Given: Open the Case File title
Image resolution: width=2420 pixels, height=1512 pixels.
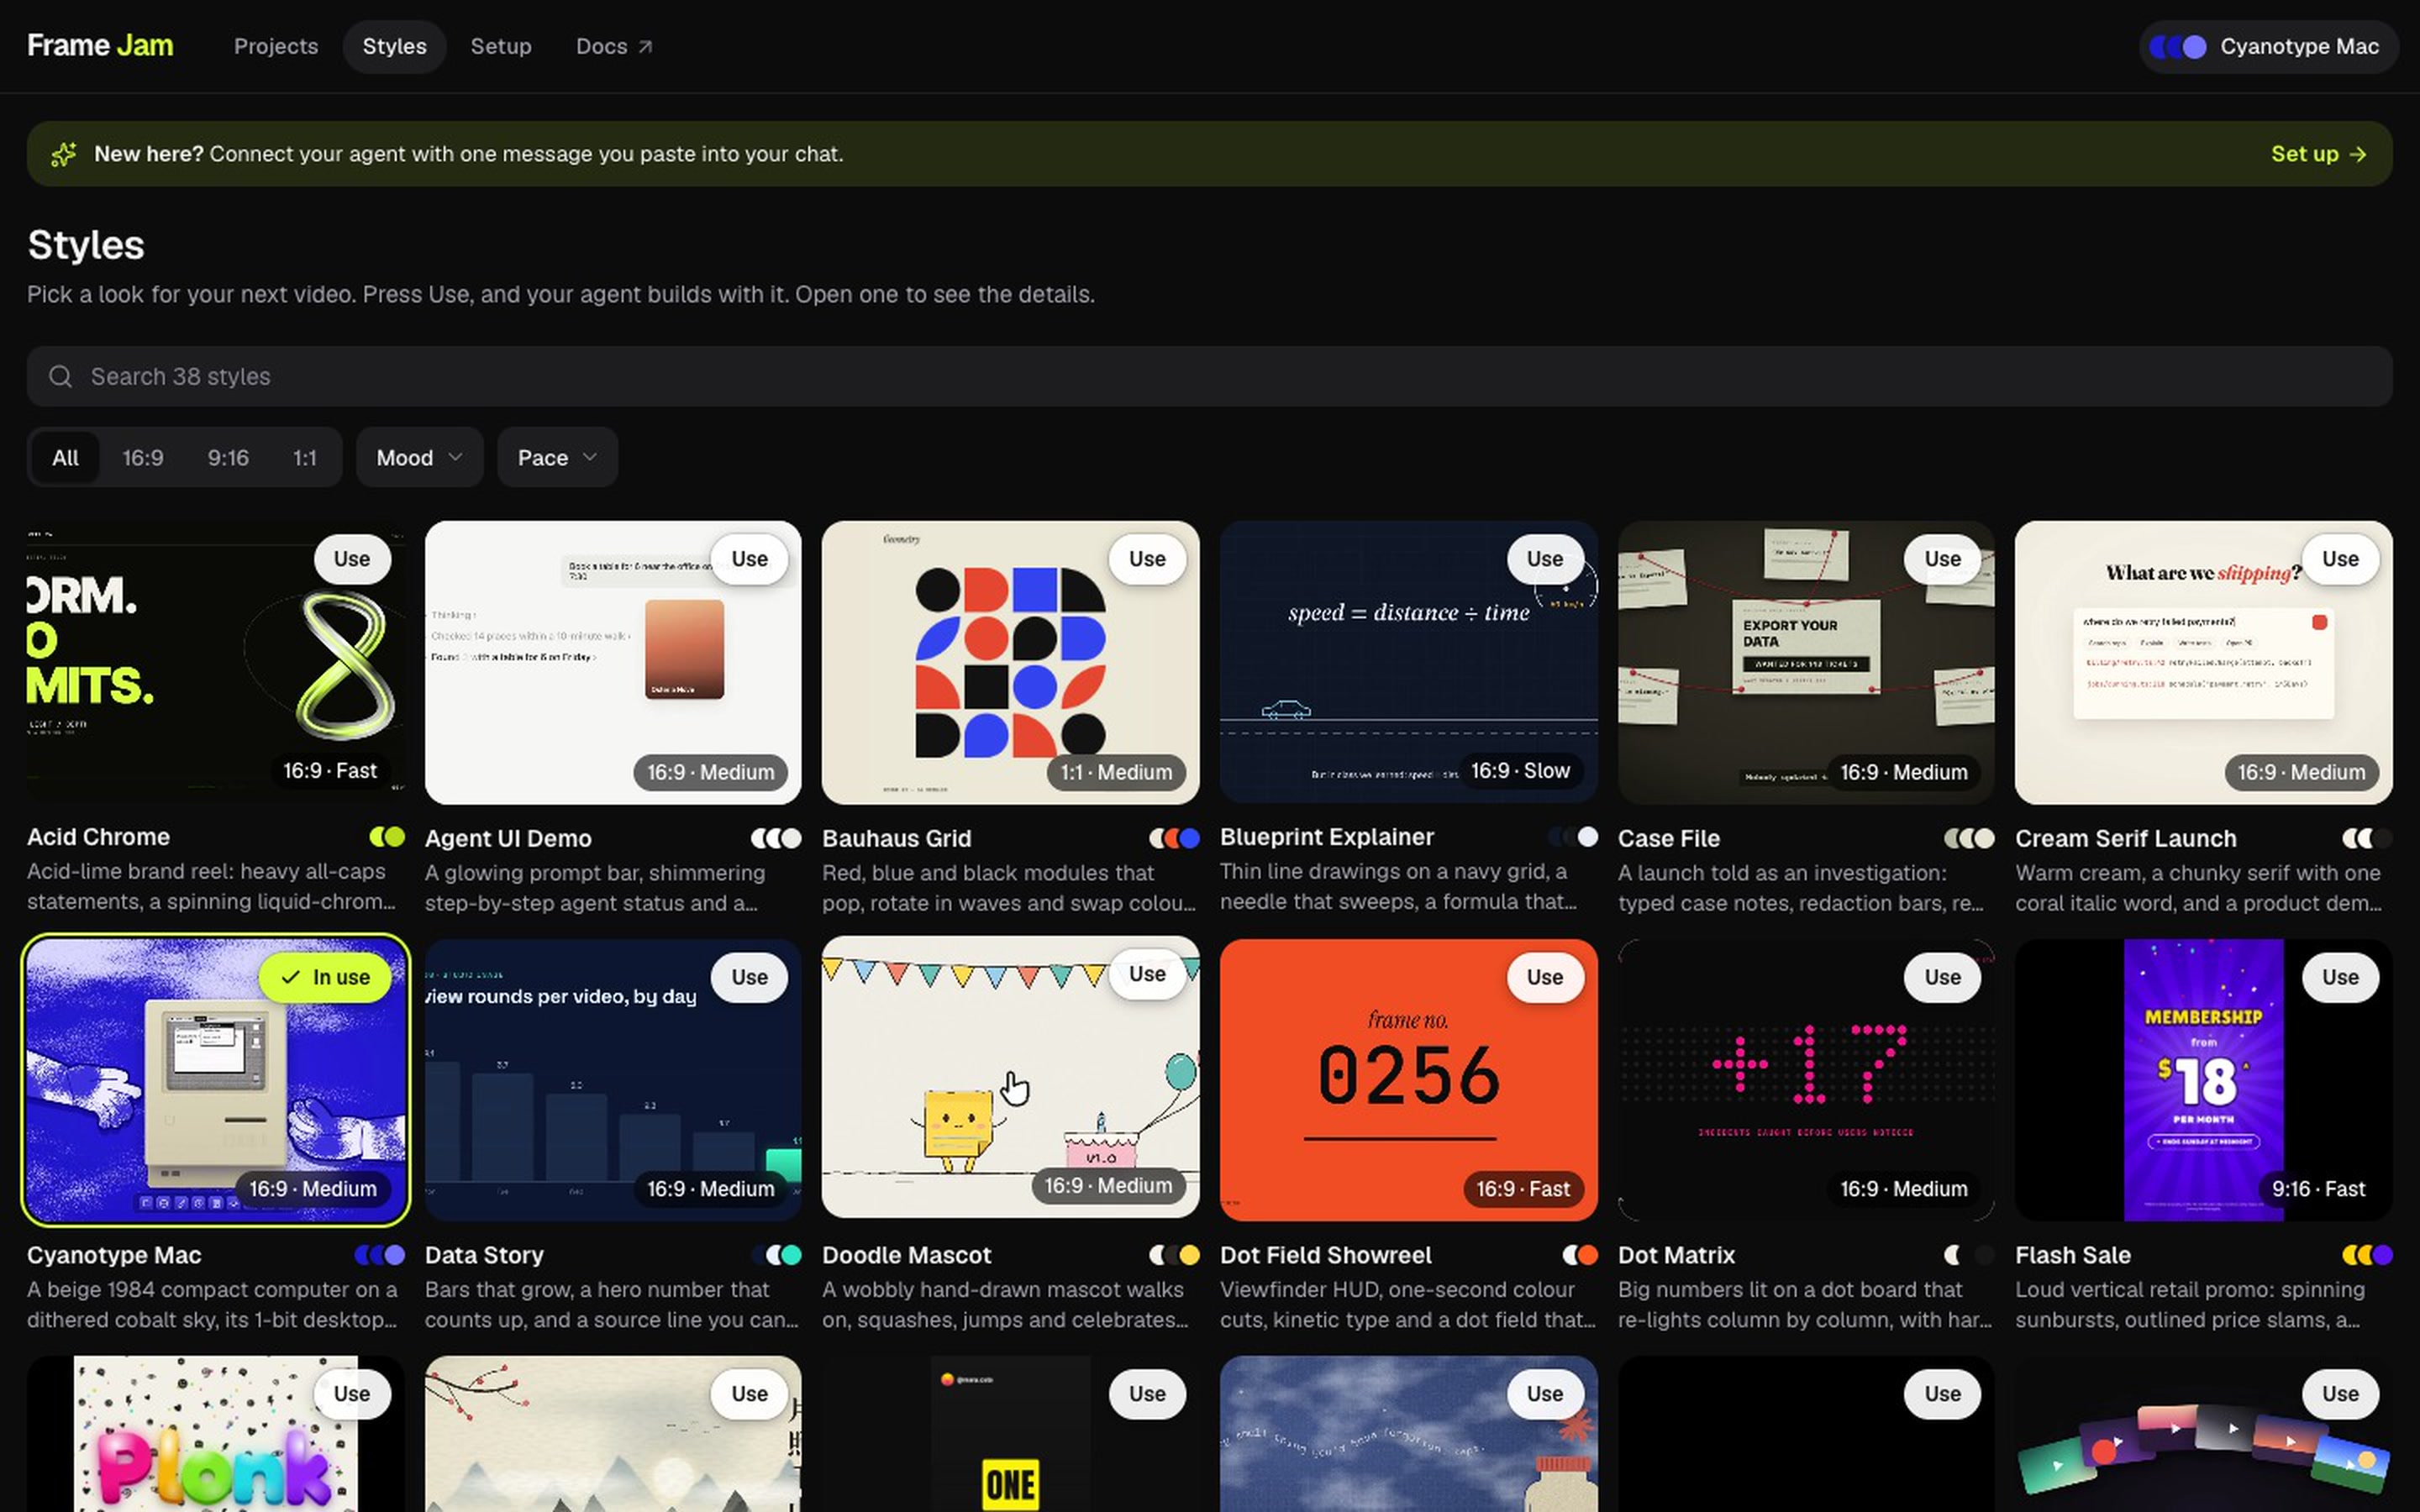Looking at the screenshot, I should coord(1669,838).
